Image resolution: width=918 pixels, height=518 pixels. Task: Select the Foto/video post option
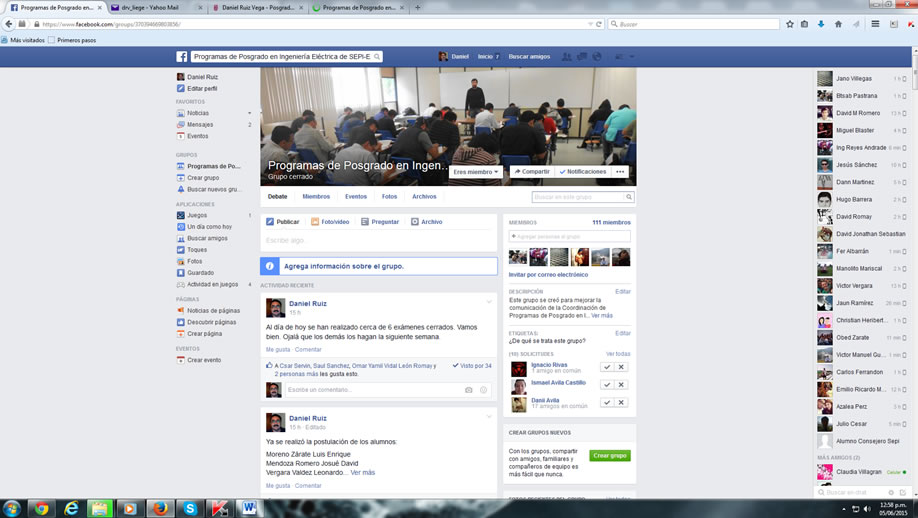point(330,222)
